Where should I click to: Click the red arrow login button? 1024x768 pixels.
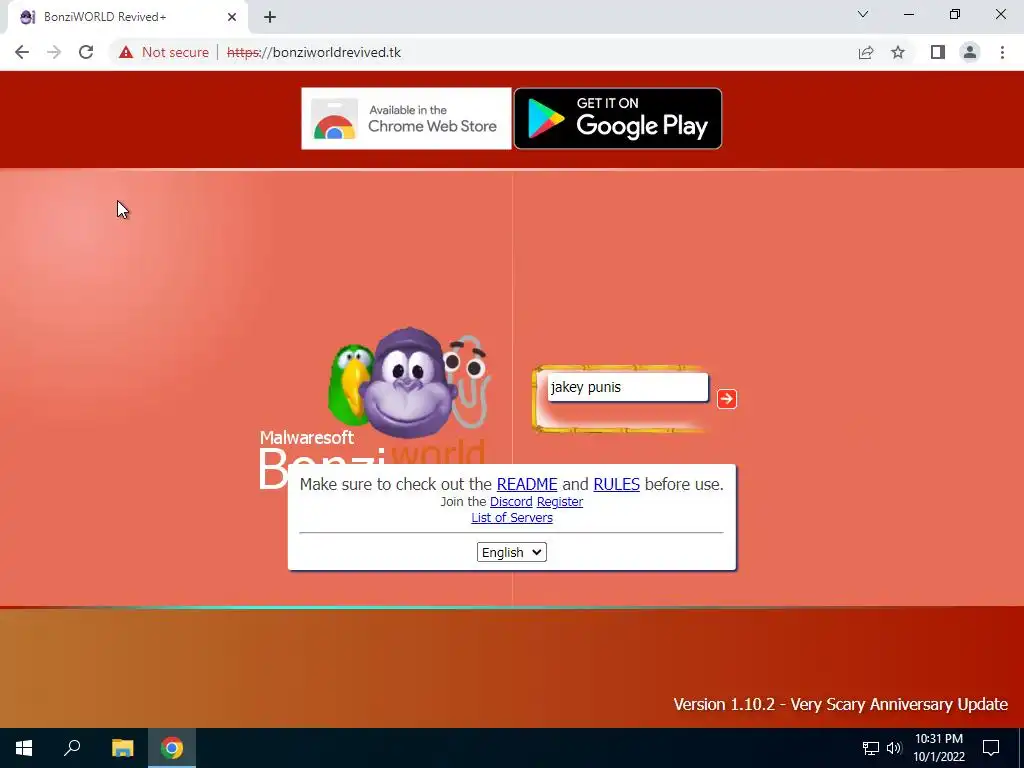pos(726,399)
